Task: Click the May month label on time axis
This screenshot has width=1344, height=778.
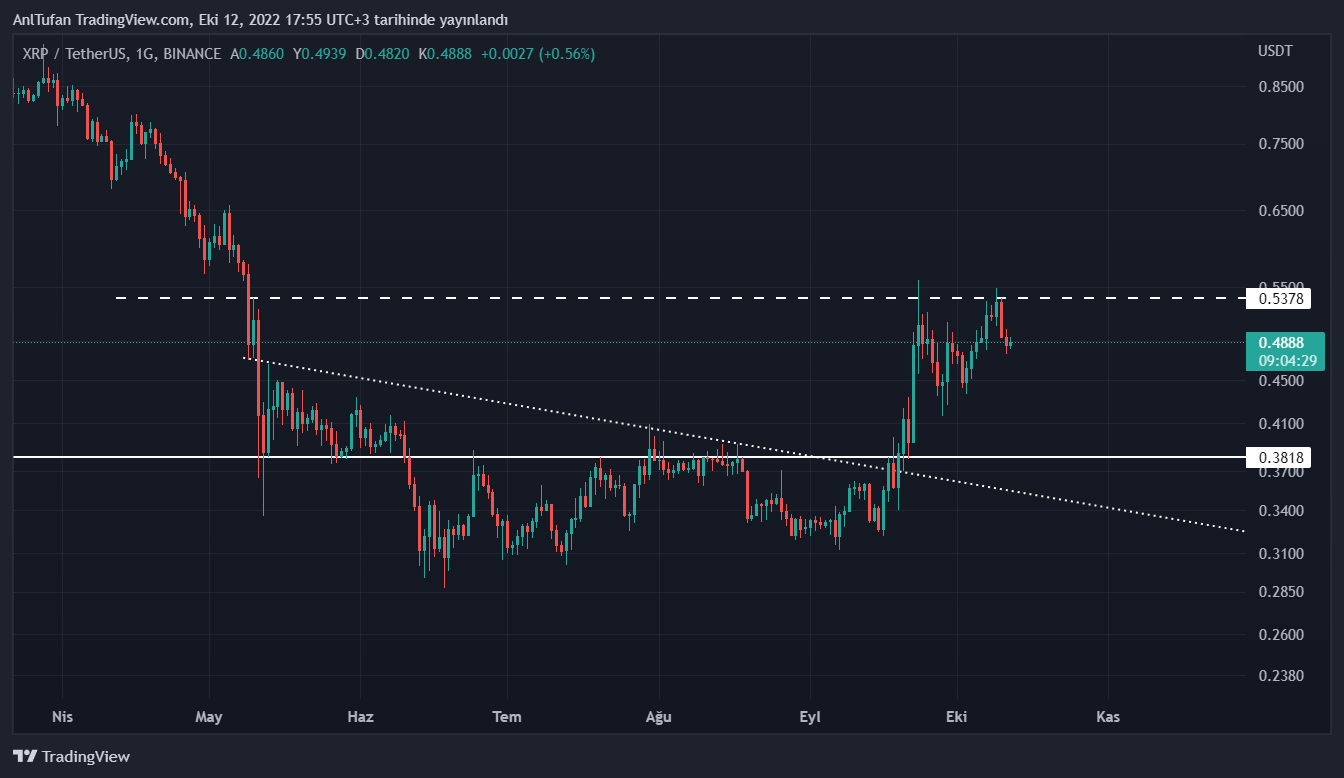Action: click(x=209, y=717)
